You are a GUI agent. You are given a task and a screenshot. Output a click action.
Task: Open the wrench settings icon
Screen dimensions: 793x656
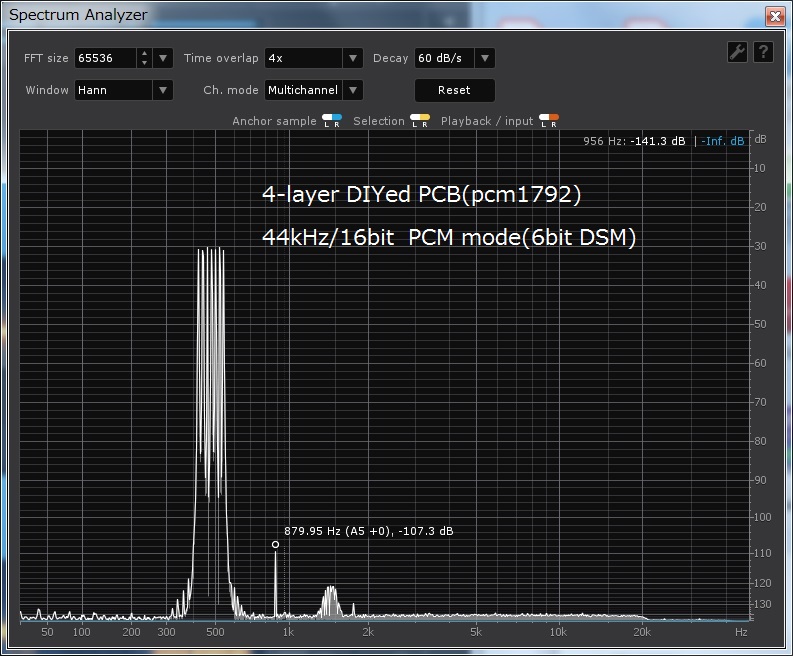click(x=737, y=52)
